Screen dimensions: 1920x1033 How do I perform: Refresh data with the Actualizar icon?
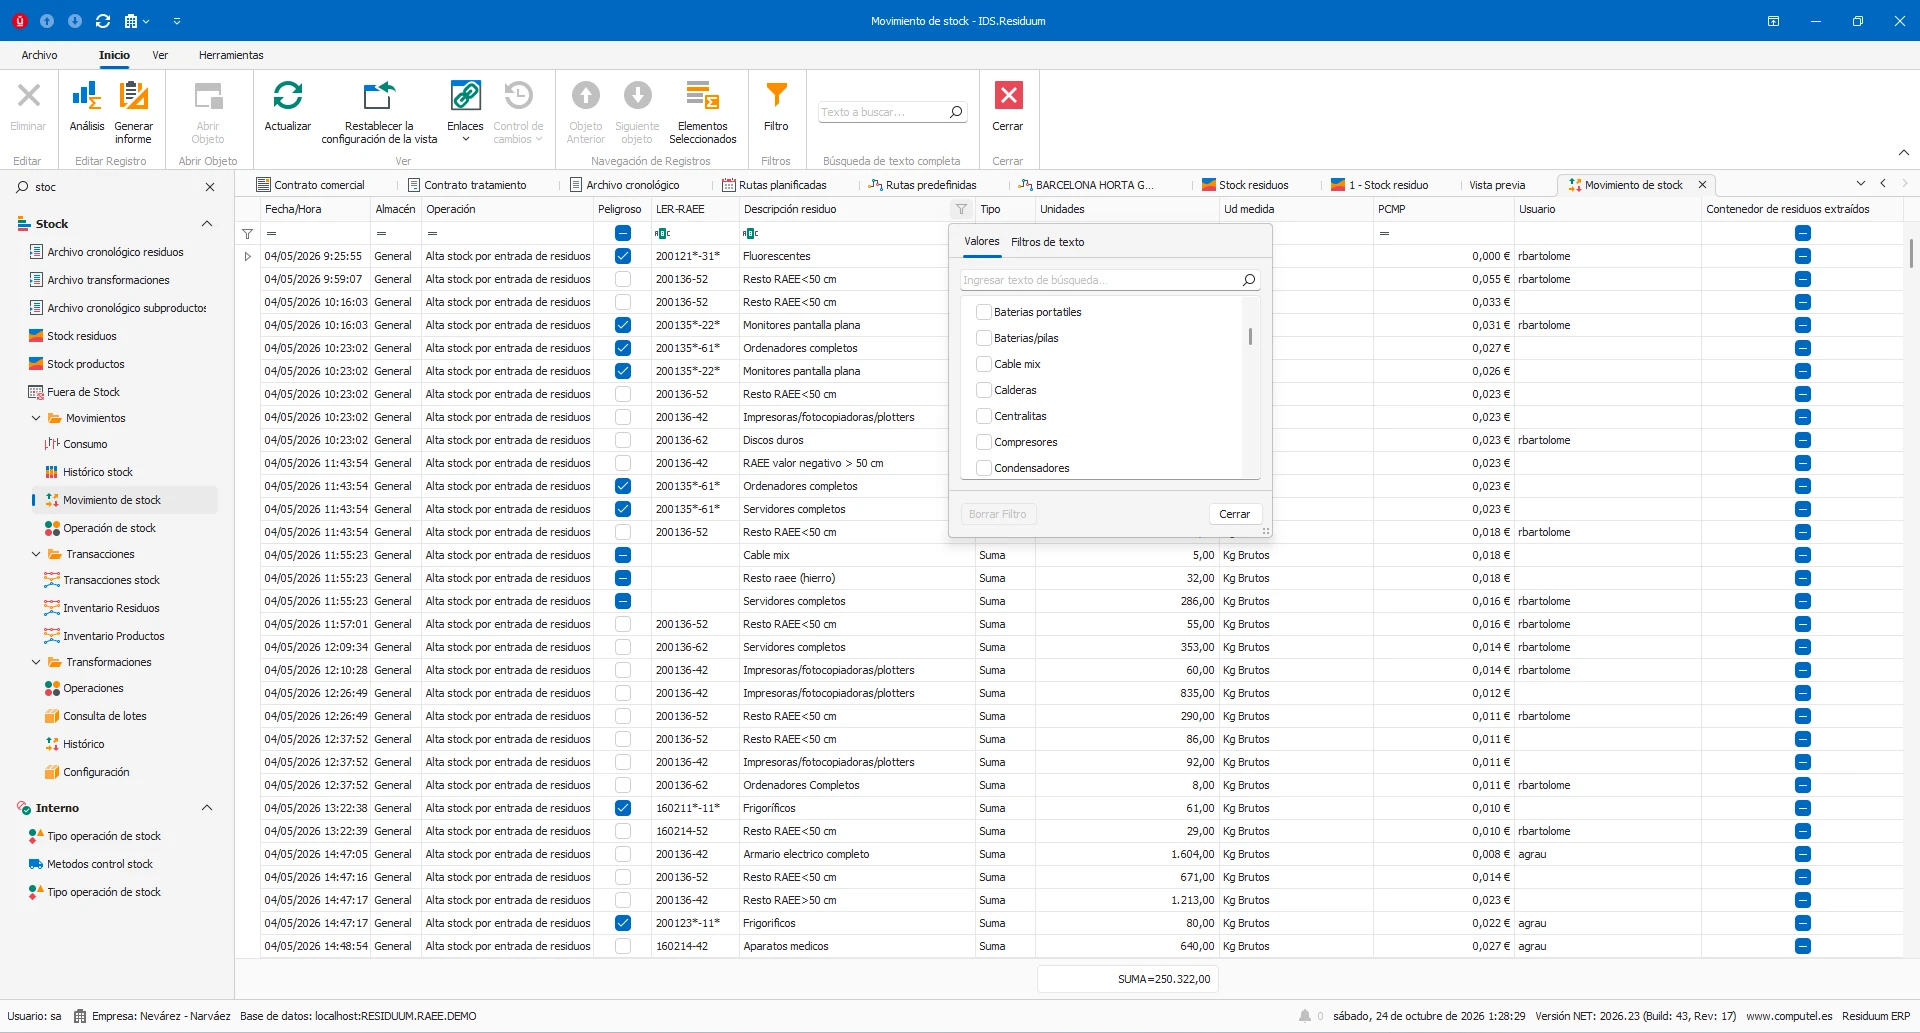click(288, 107)
